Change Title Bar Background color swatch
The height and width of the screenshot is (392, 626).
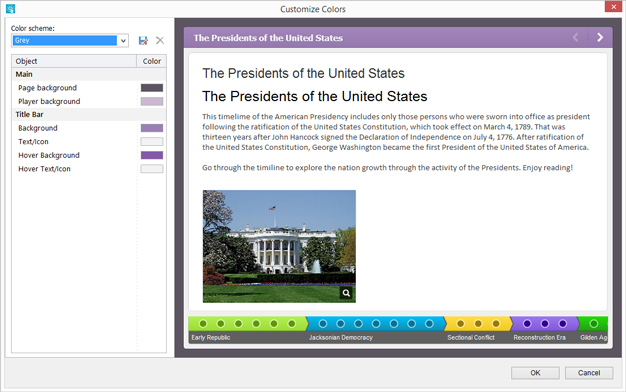coord(152,128)
